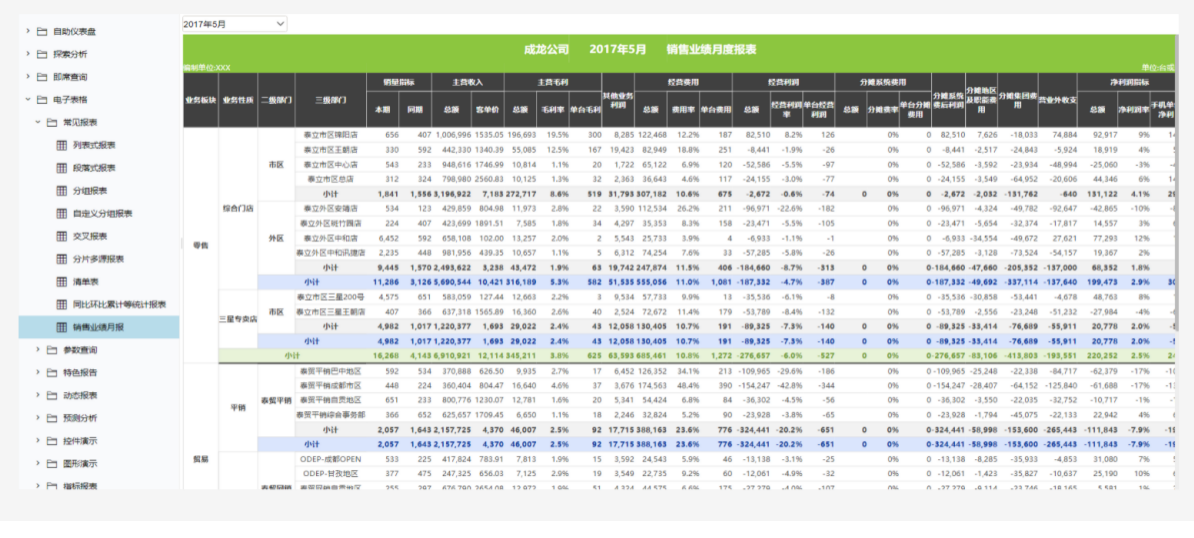Collapse the 常见报表 subfolder arrow
Image resolution: width=1194 pixels, height=538 pixels.
(x=37, y=123)
